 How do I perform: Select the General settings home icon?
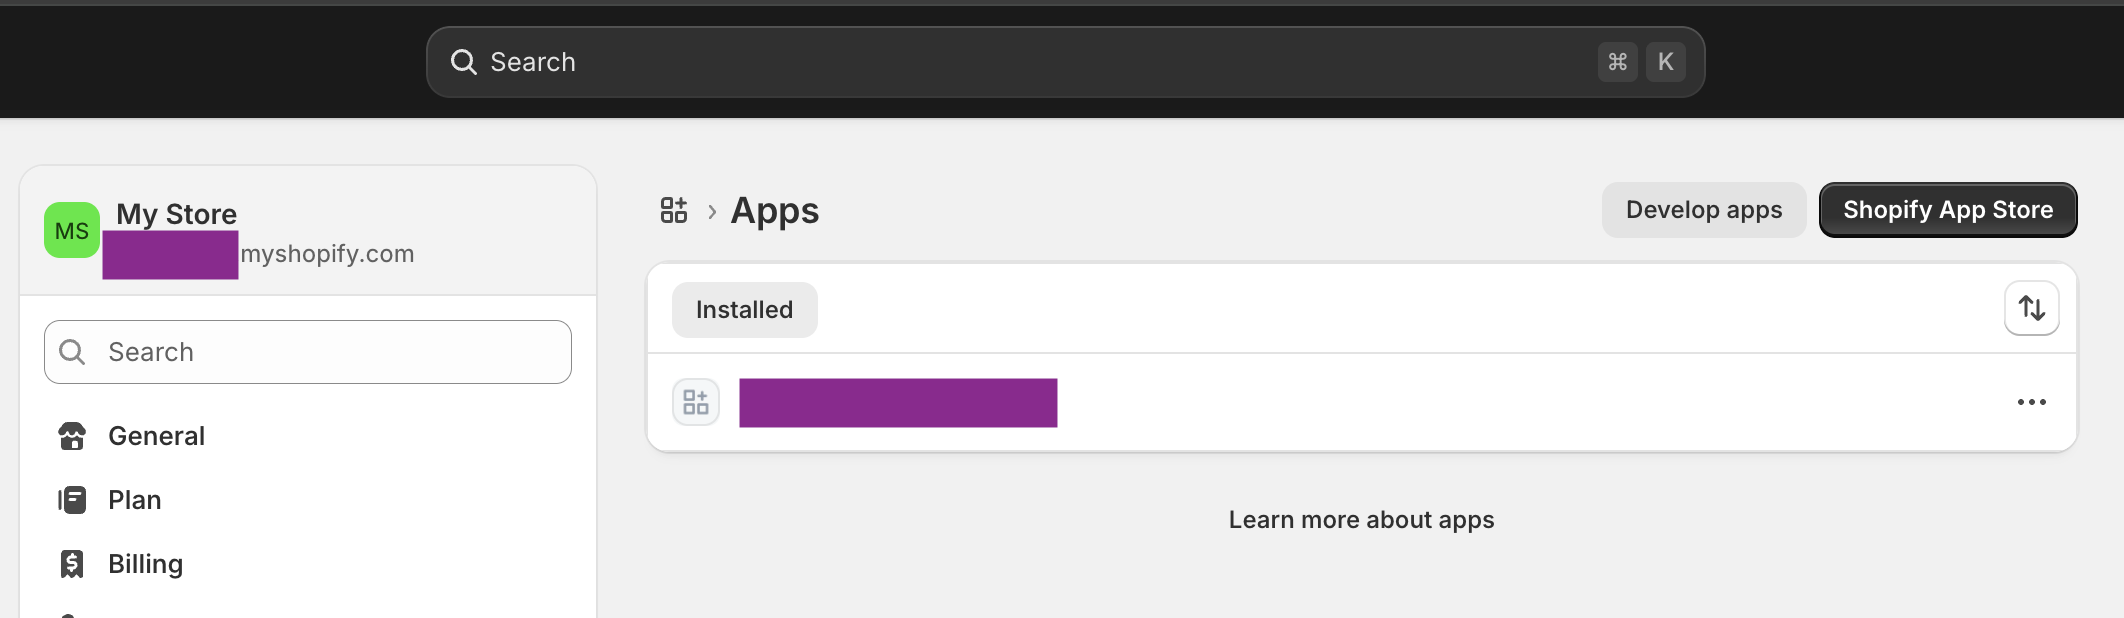[72, 436]
